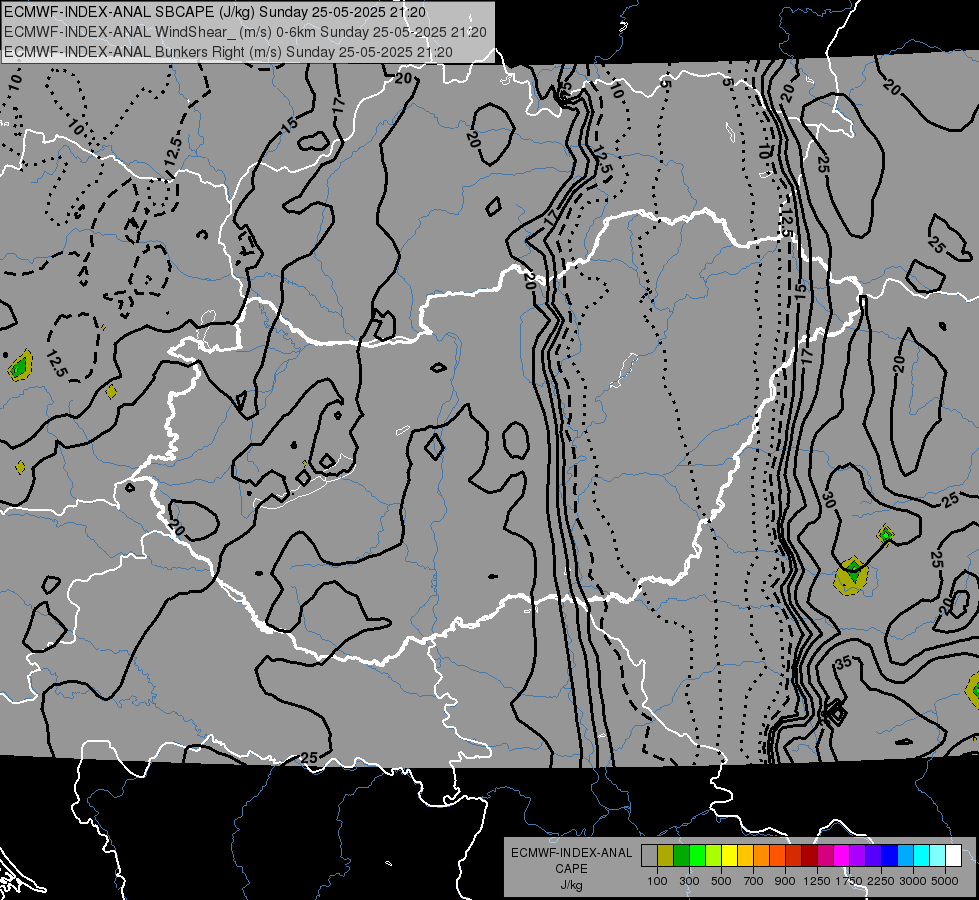Click the WindShear_ (m/s) 0-6km title line
The width and height of the screenshot is (979, 900).
[245, 32]
